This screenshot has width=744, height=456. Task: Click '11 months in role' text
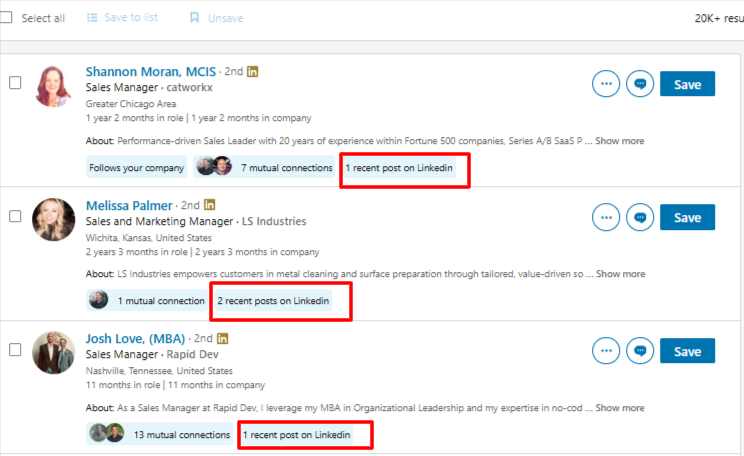coord(123,385)
